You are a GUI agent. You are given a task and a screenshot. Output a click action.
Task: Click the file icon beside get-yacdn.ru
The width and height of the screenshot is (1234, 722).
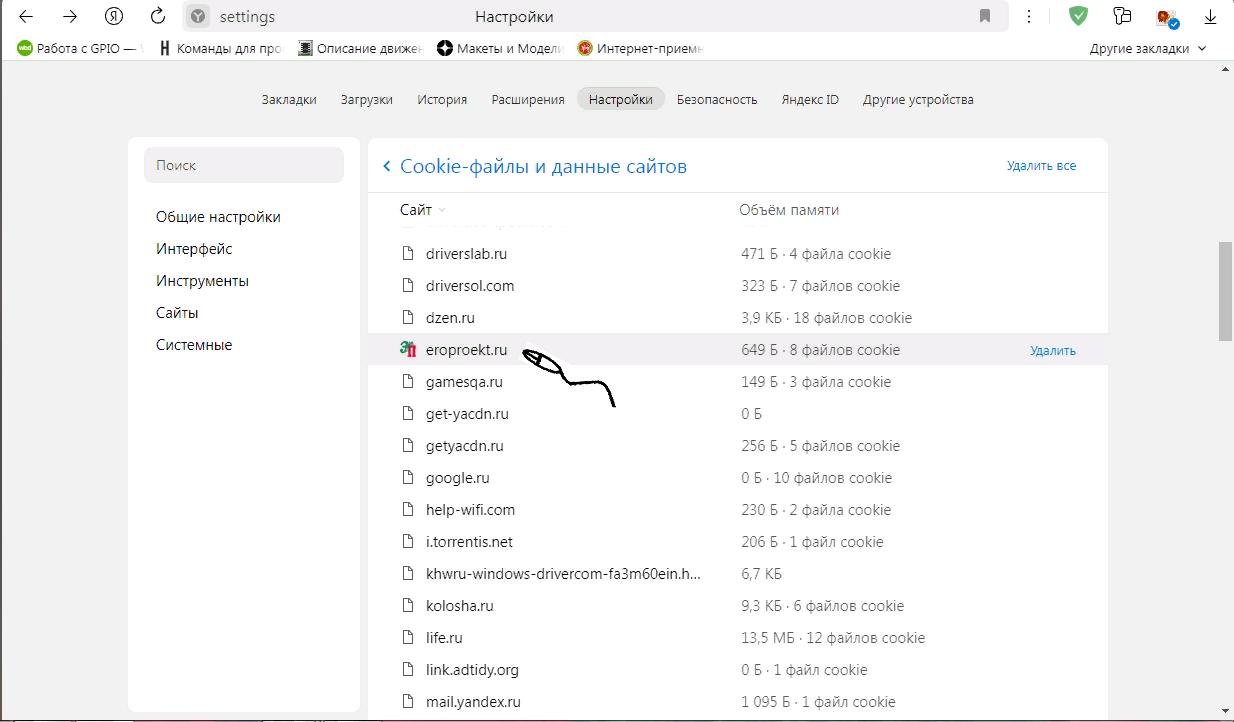tap(407, 414)
